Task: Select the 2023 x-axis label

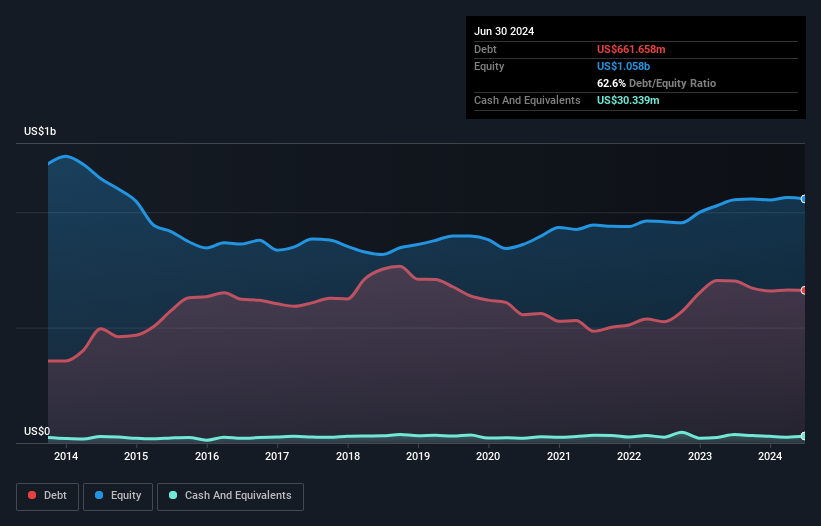Action: pos(700,456)
